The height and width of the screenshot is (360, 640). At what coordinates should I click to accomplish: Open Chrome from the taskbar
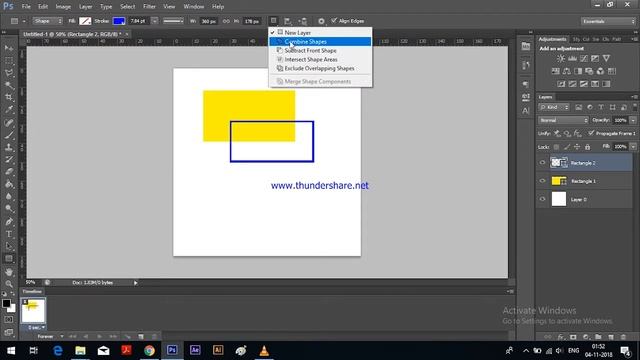point(149,350)
